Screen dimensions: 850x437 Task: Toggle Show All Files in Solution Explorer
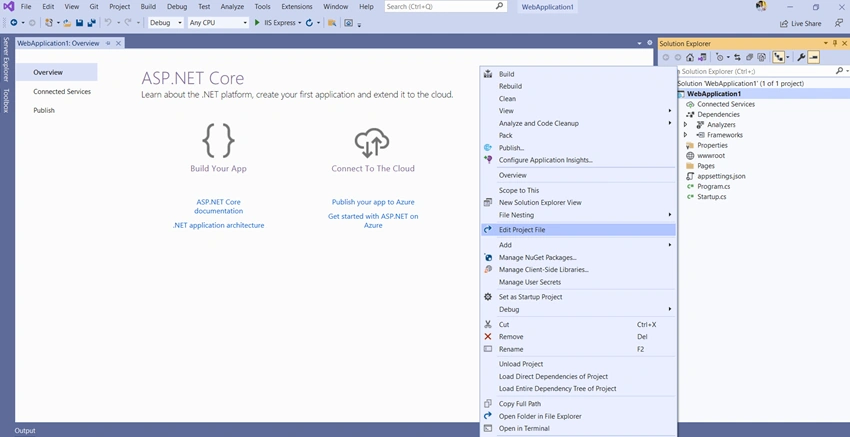(762, 57)
